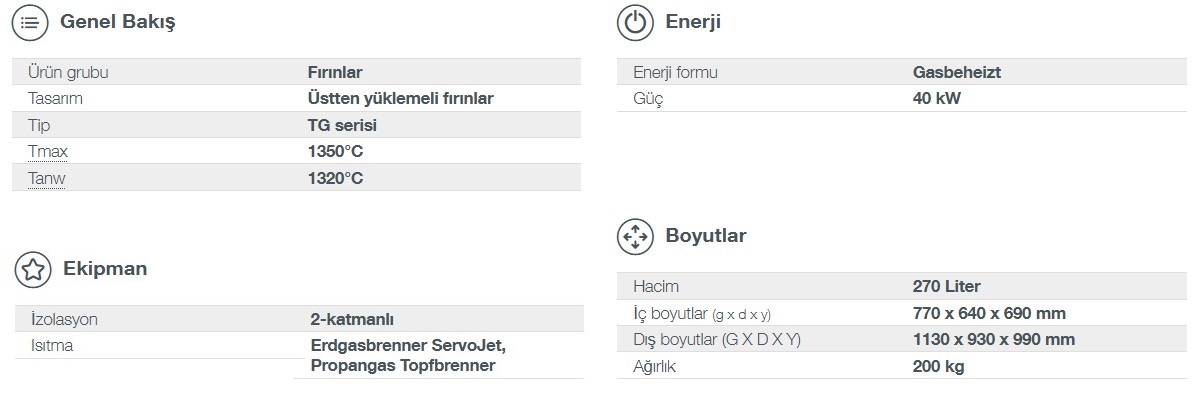Select the Ürün grubu row

click(x=297, y=72)
